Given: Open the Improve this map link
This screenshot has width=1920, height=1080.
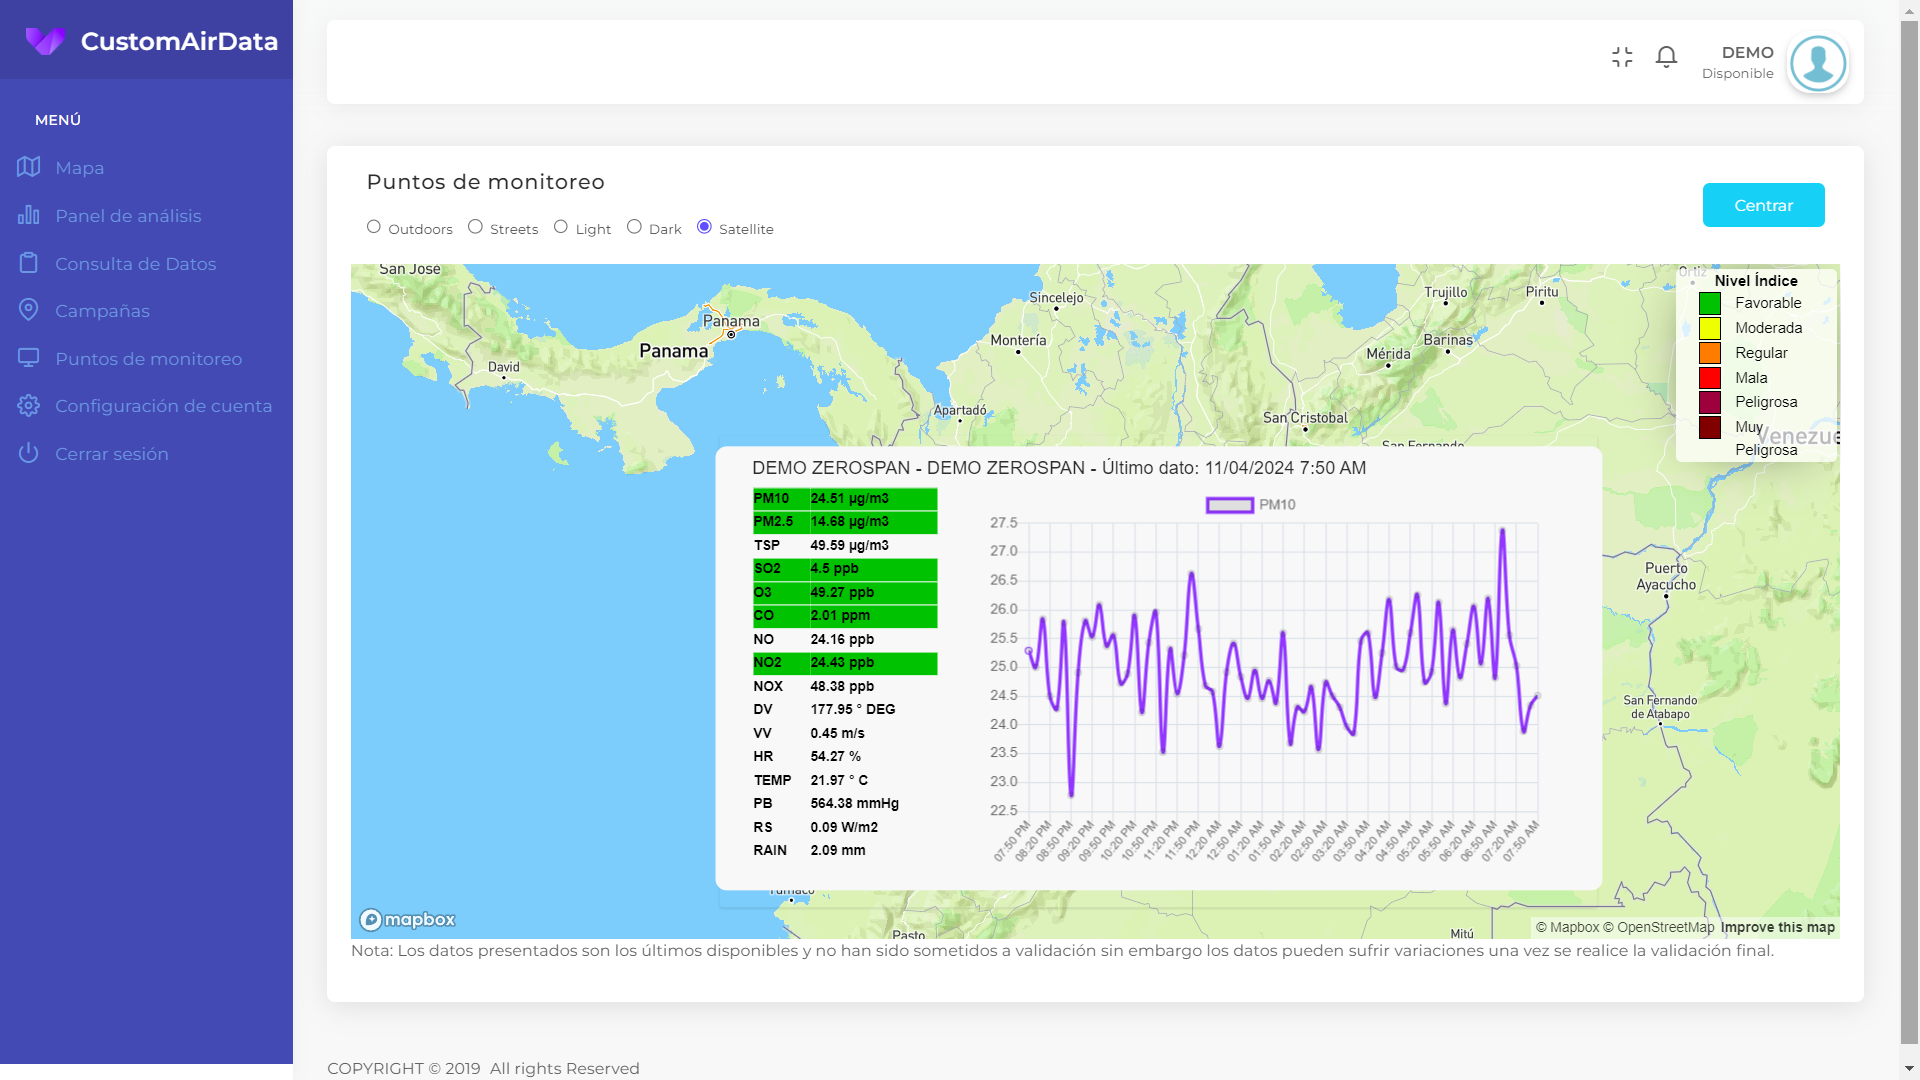Looking at the screenshot, I should [x=1777, y=927].
